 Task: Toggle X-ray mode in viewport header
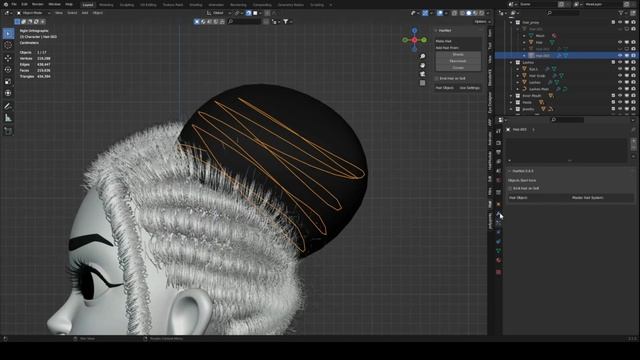454,13
